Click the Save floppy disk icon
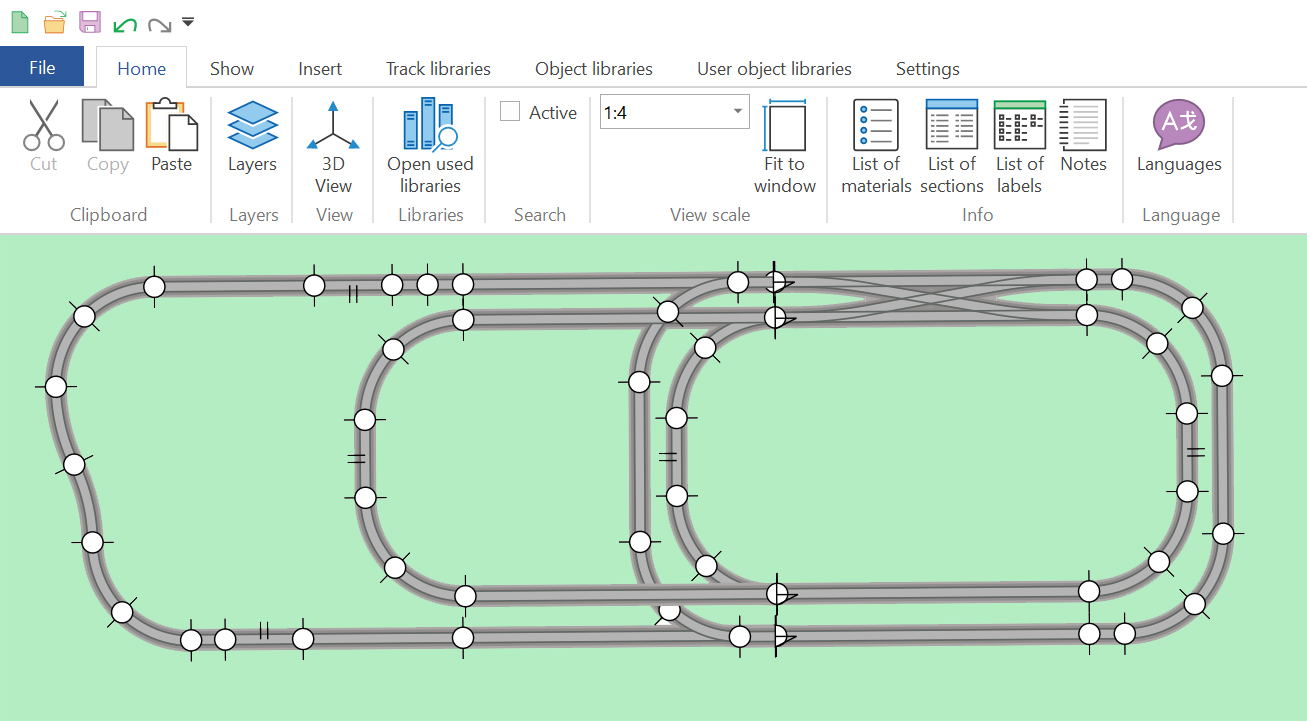Image resolution: width=1307 pixels, height=721 pixels. coord(90,22)
